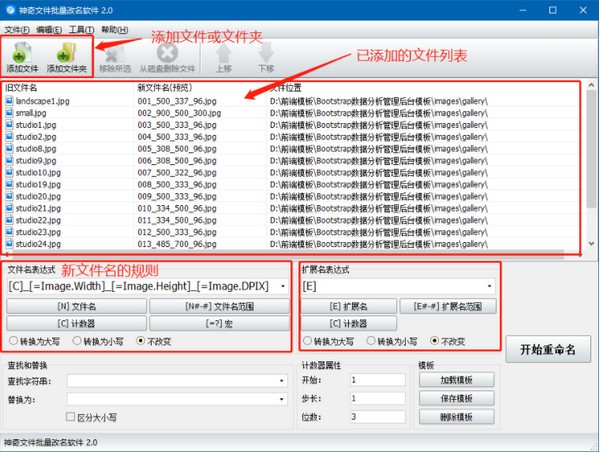Click the [N] 文件名 button
The image size is (600, 452).
tap(77, 307)
